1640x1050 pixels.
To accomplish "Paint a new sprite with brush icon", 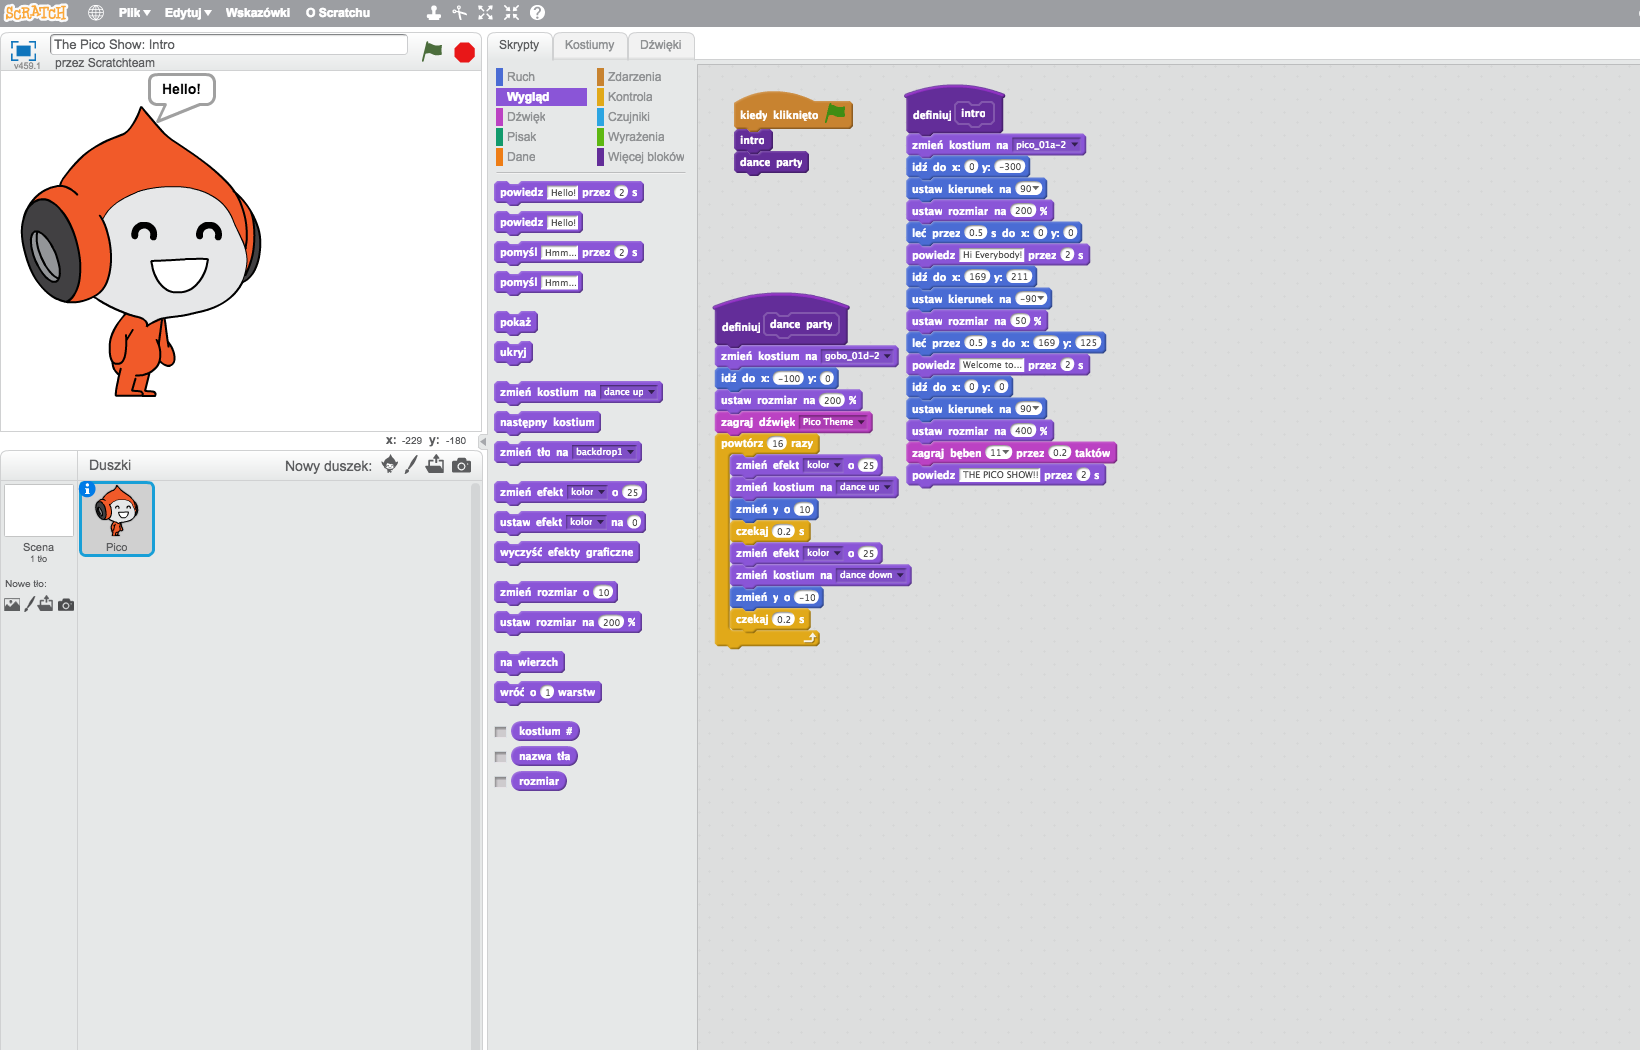I will coord(411,464).
